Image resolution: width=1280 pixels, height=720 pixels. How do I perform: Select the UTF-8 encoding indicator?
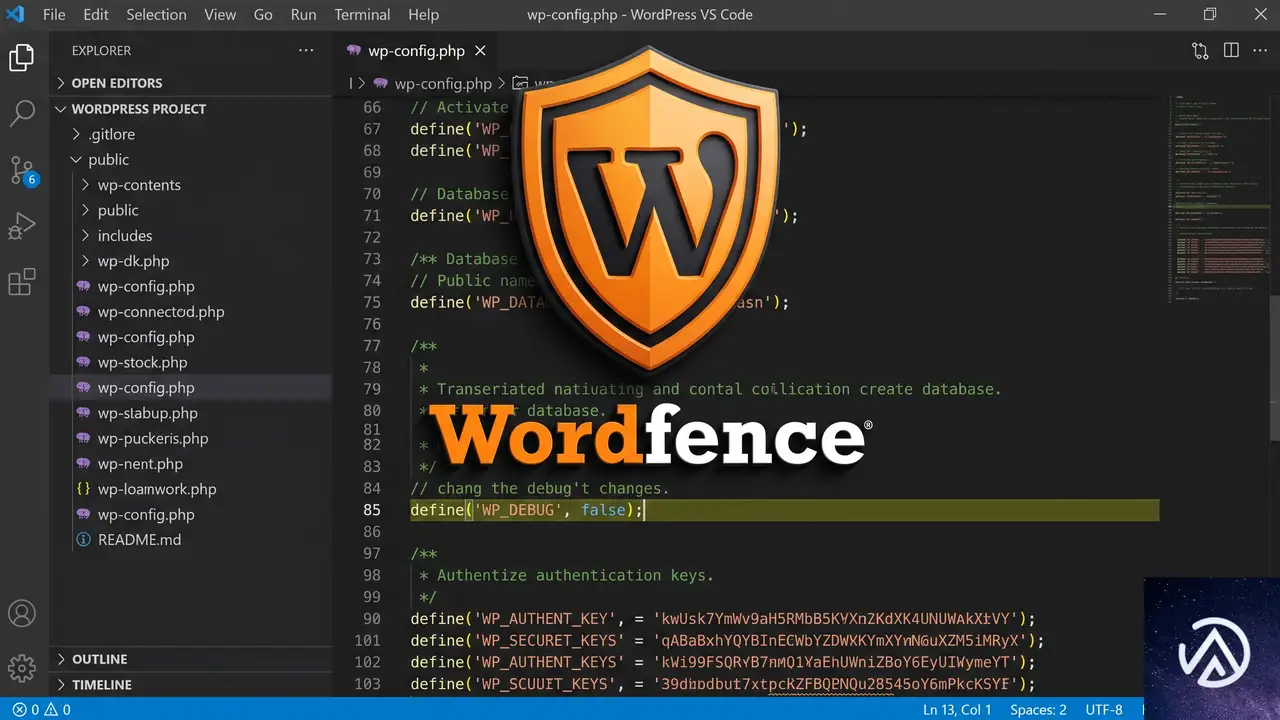(1104, 710)
